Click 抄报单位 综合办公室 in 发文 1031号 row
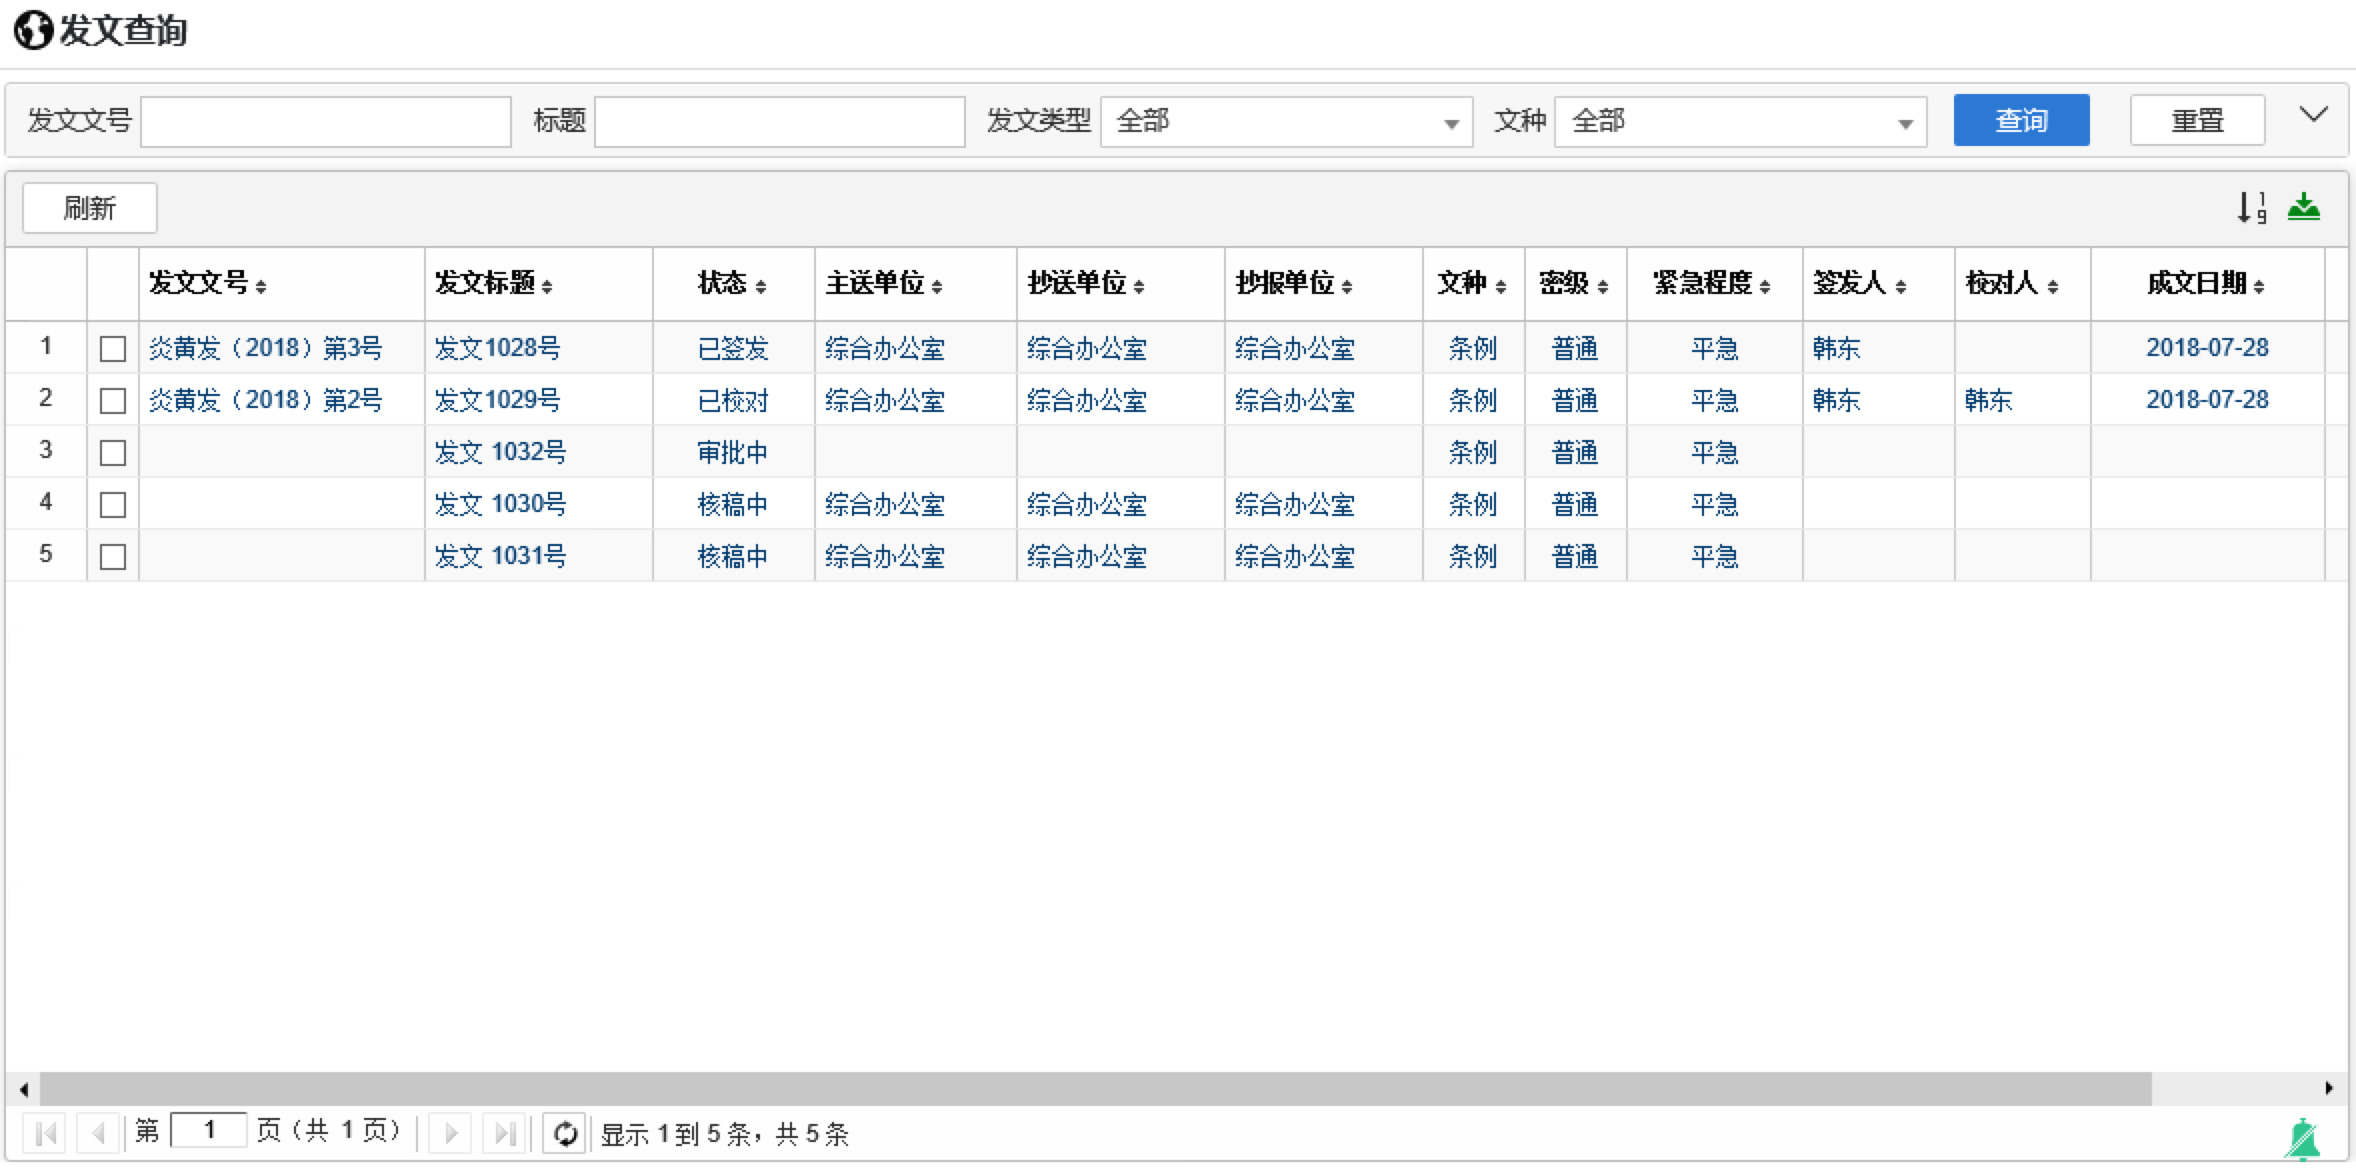The height and width of the screenshot is (1168, 2356). (1295, 556)
